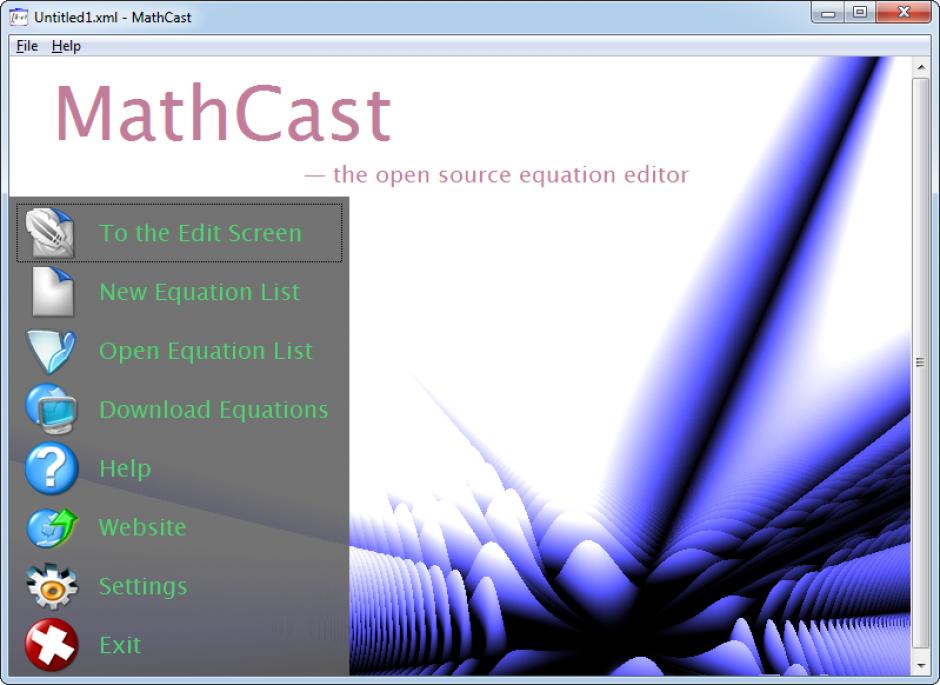Click the open folder Equation List icon
This screenshot has width=940, height=685.
(51, 351)
